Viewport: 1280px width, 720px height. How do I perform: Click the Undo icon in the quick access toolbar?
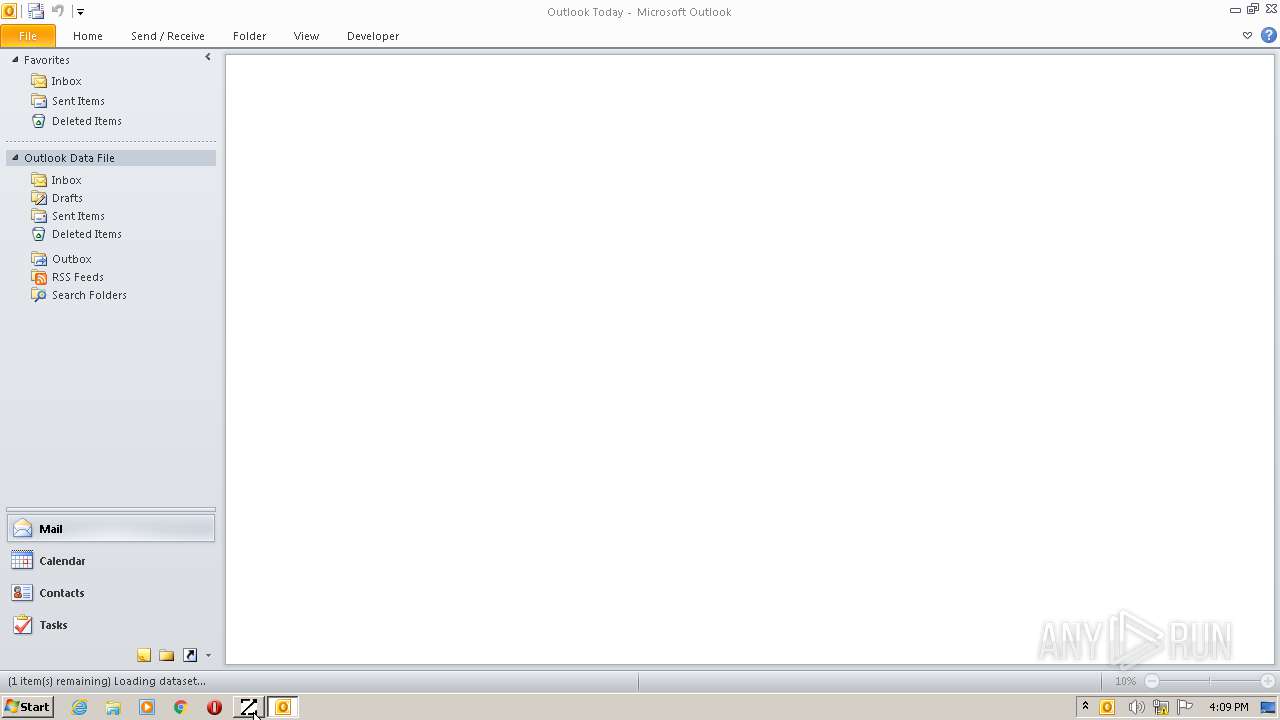[x=57, y=11]
